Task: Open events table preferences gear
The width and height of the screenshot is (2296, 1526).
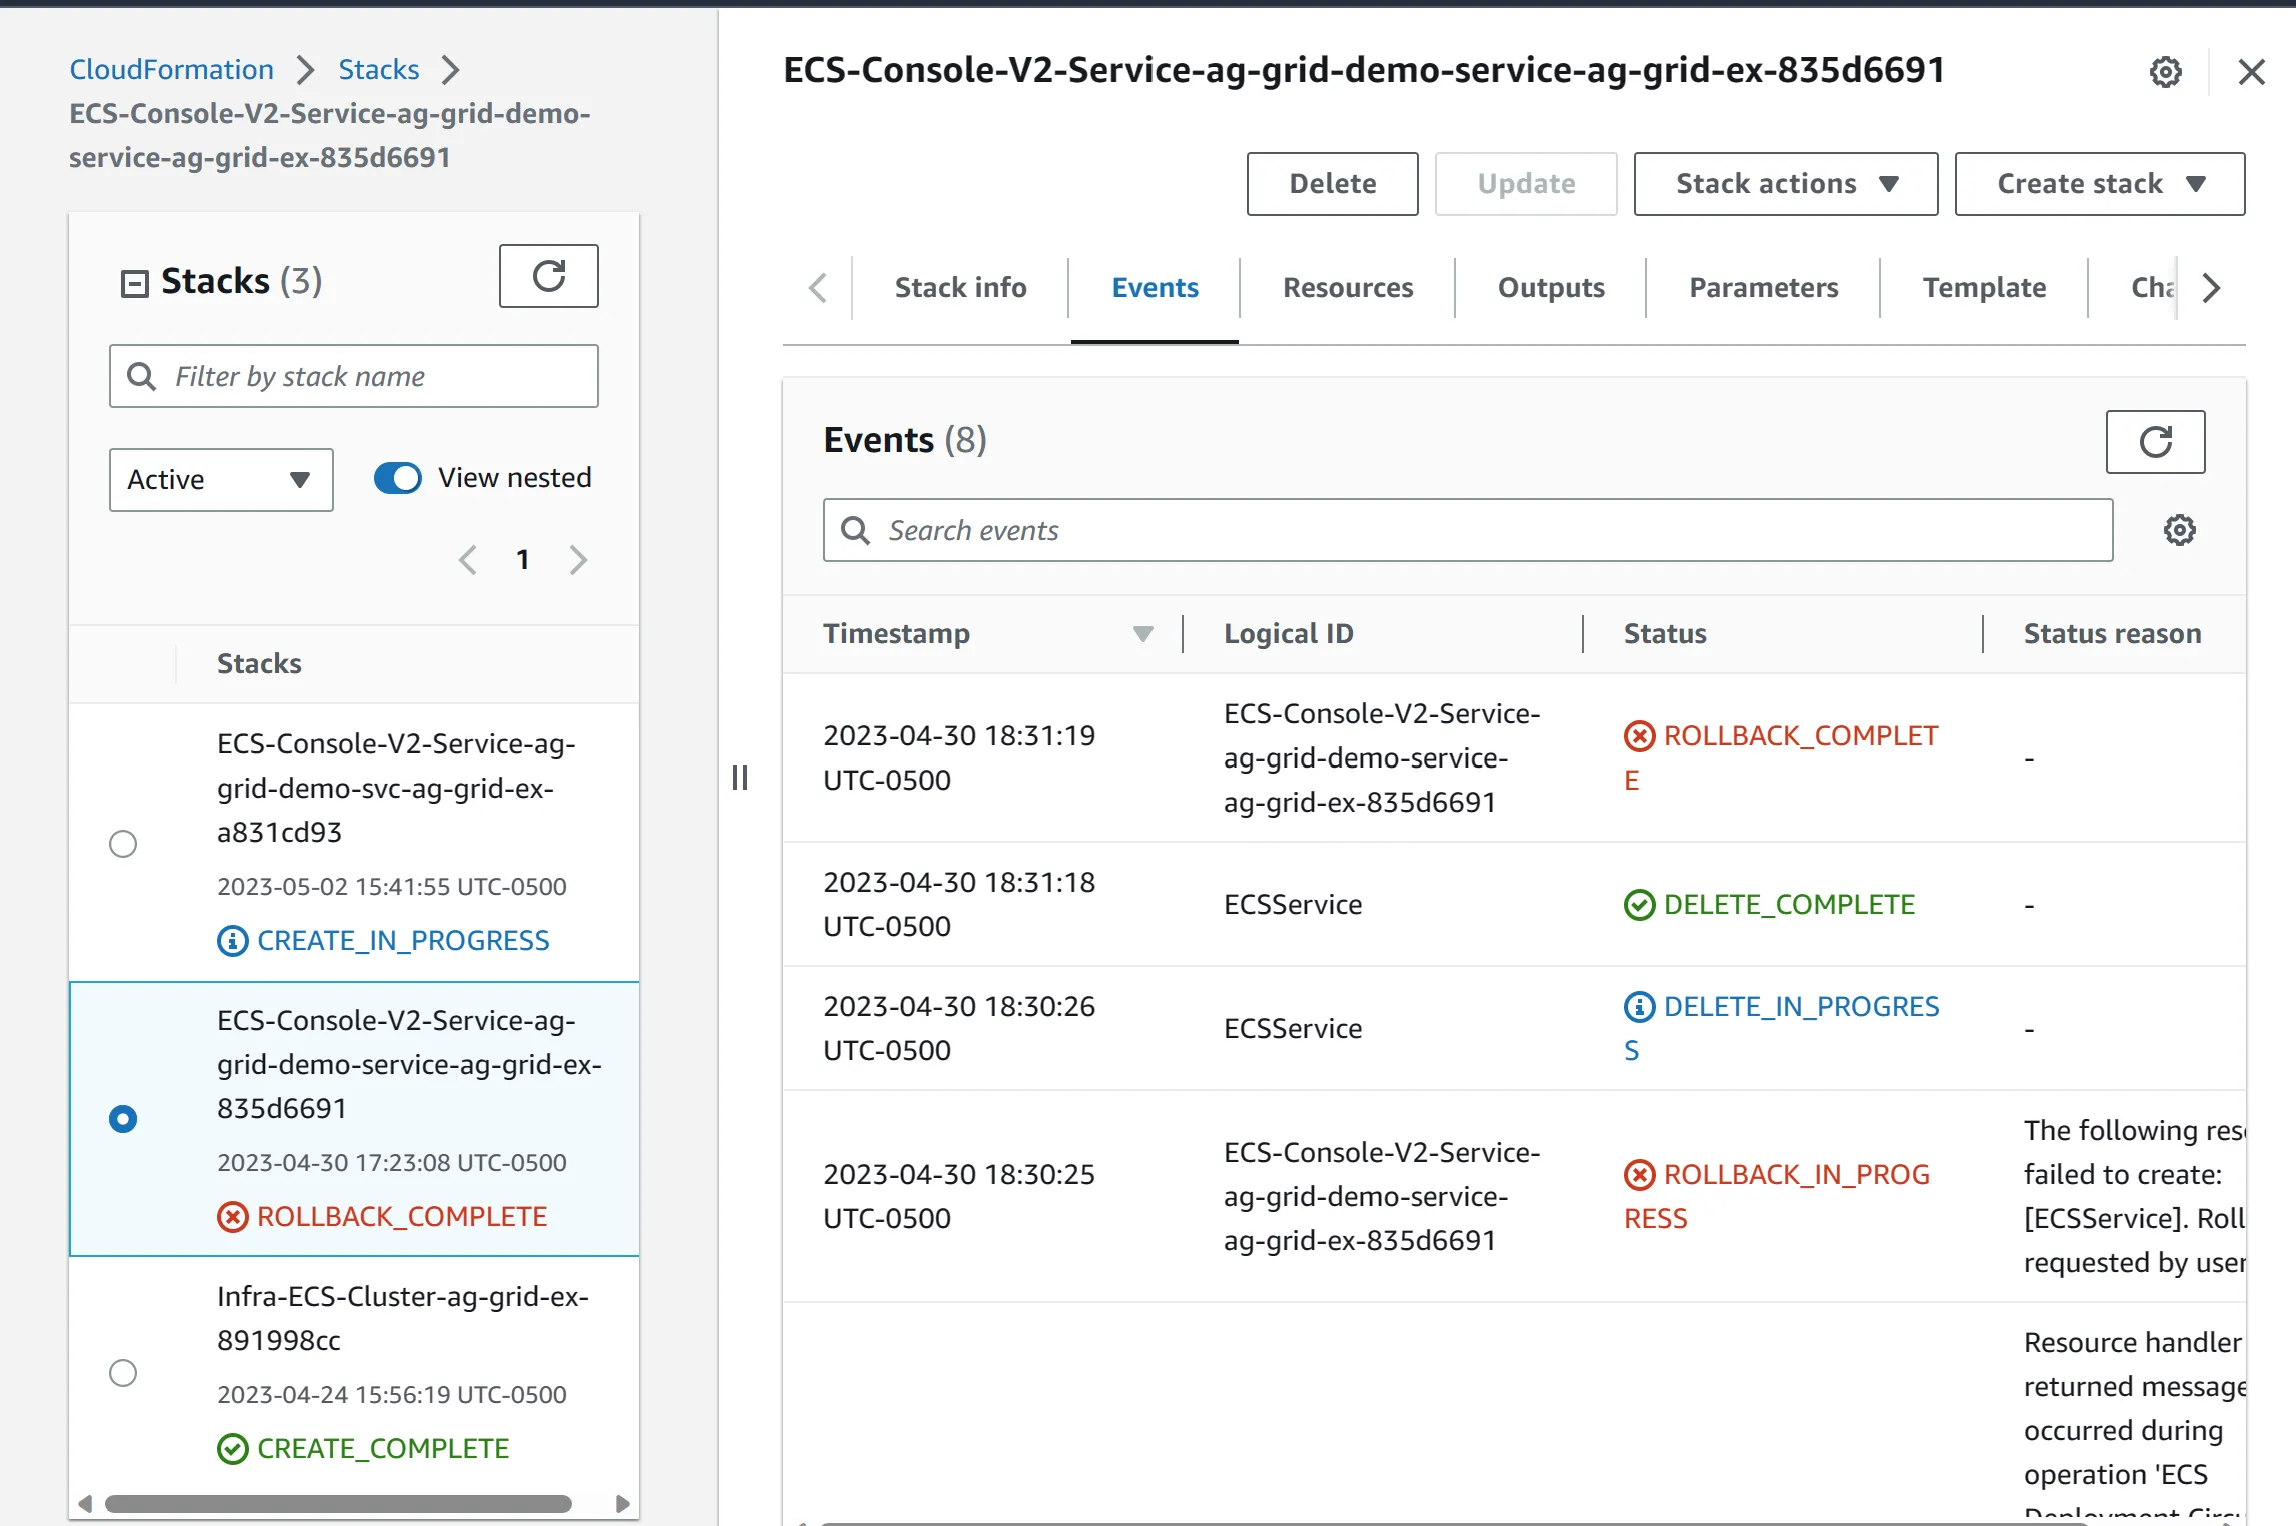Action: [2179, 530]
